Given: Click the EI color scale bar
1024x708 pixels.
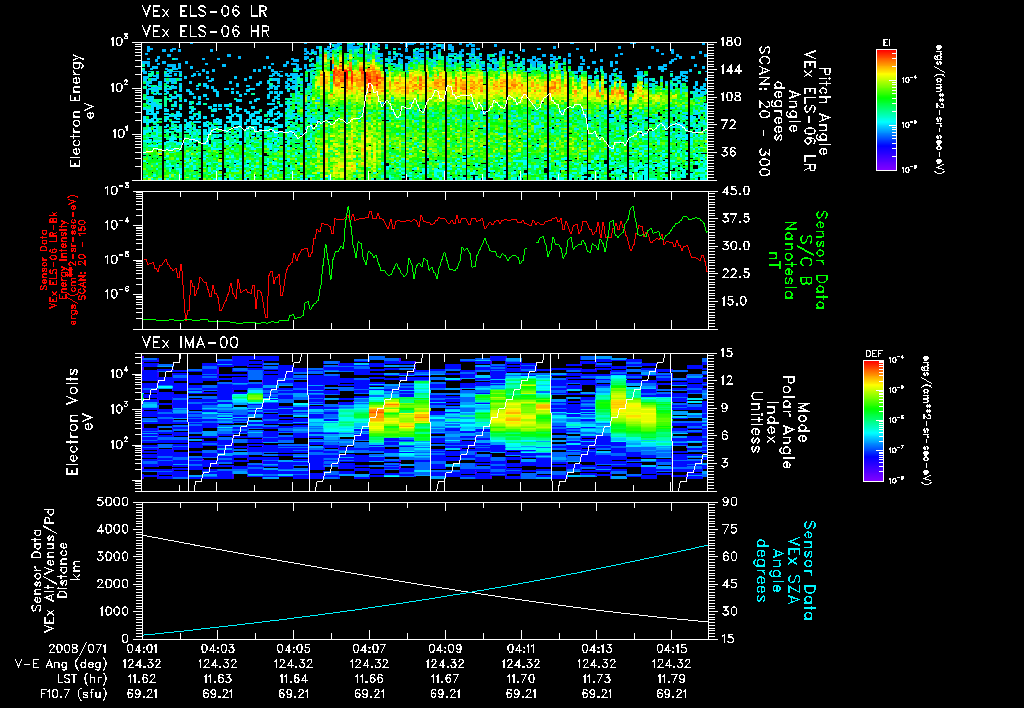Looking at the screenshot, I should click(x=886, y=109).
